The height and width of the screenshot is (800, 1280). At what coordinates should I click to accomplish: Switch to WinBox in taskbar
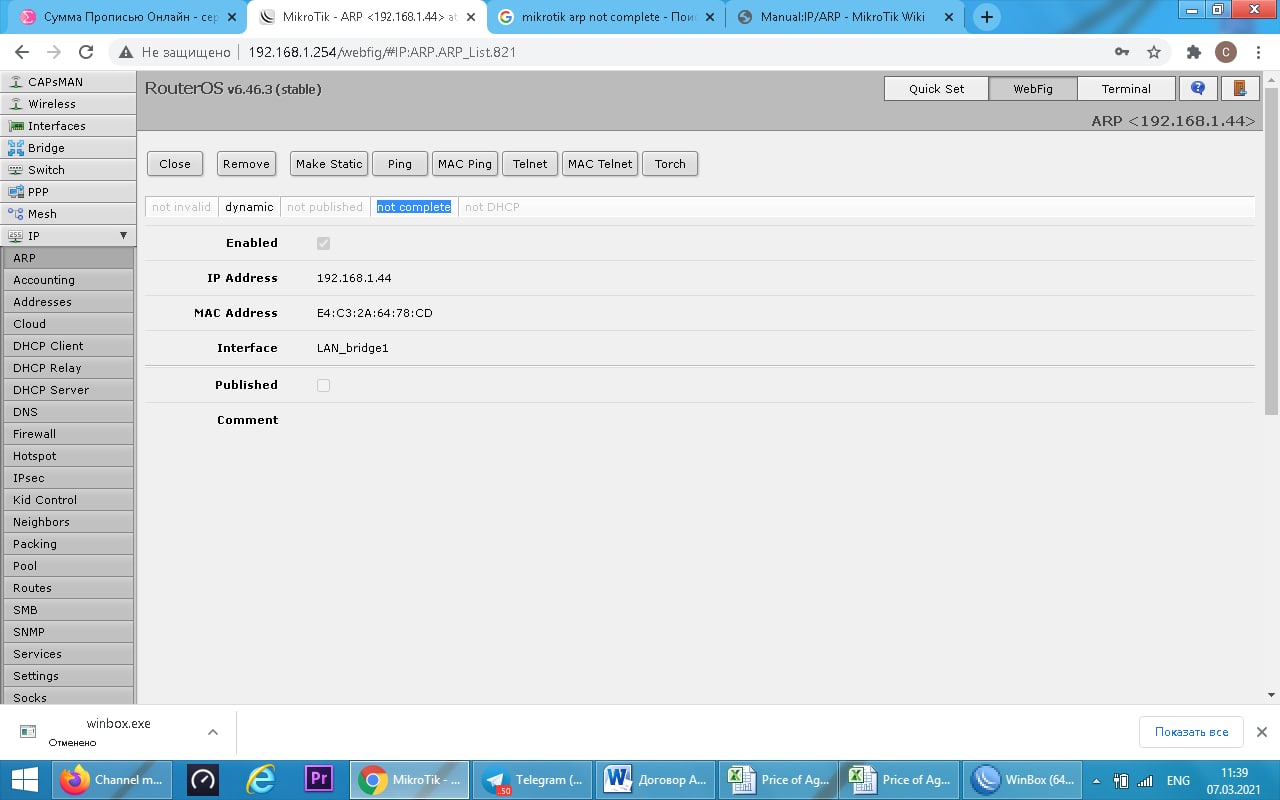(x=1023, y=780)
